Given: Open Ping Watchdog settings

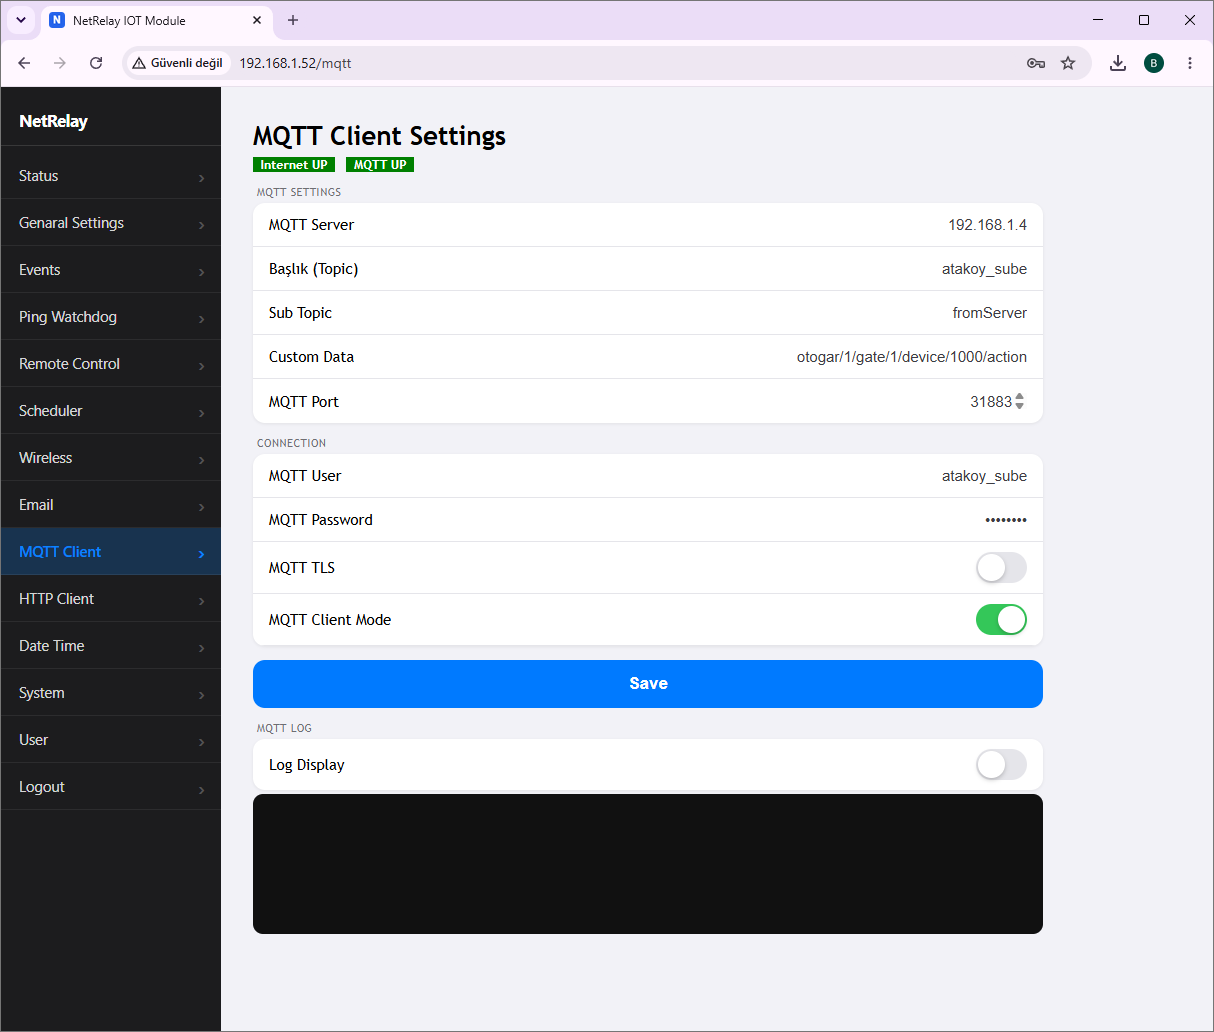Looking at the screenshot, I should coord(111,317).
